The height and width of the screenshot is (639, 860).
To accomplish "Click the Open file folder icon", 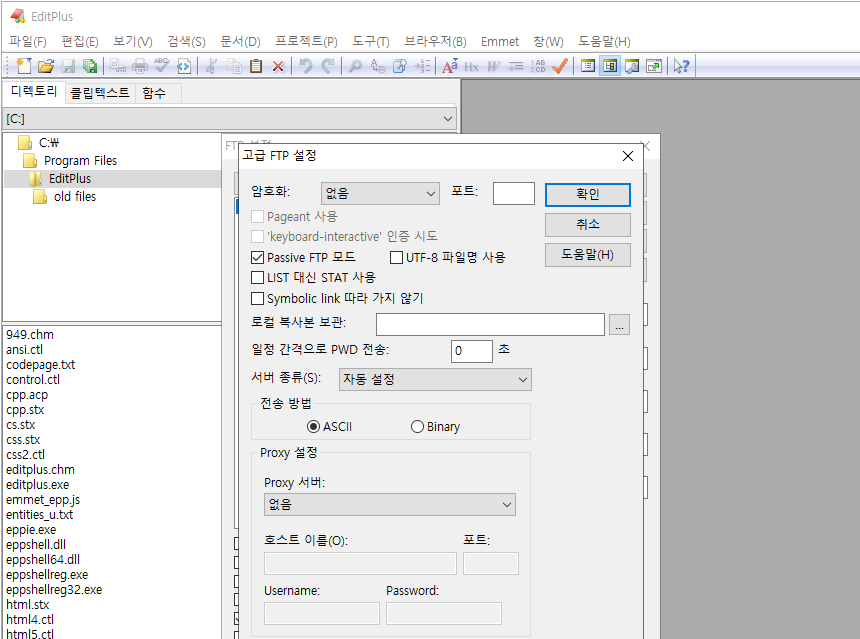I will point(46,66).
